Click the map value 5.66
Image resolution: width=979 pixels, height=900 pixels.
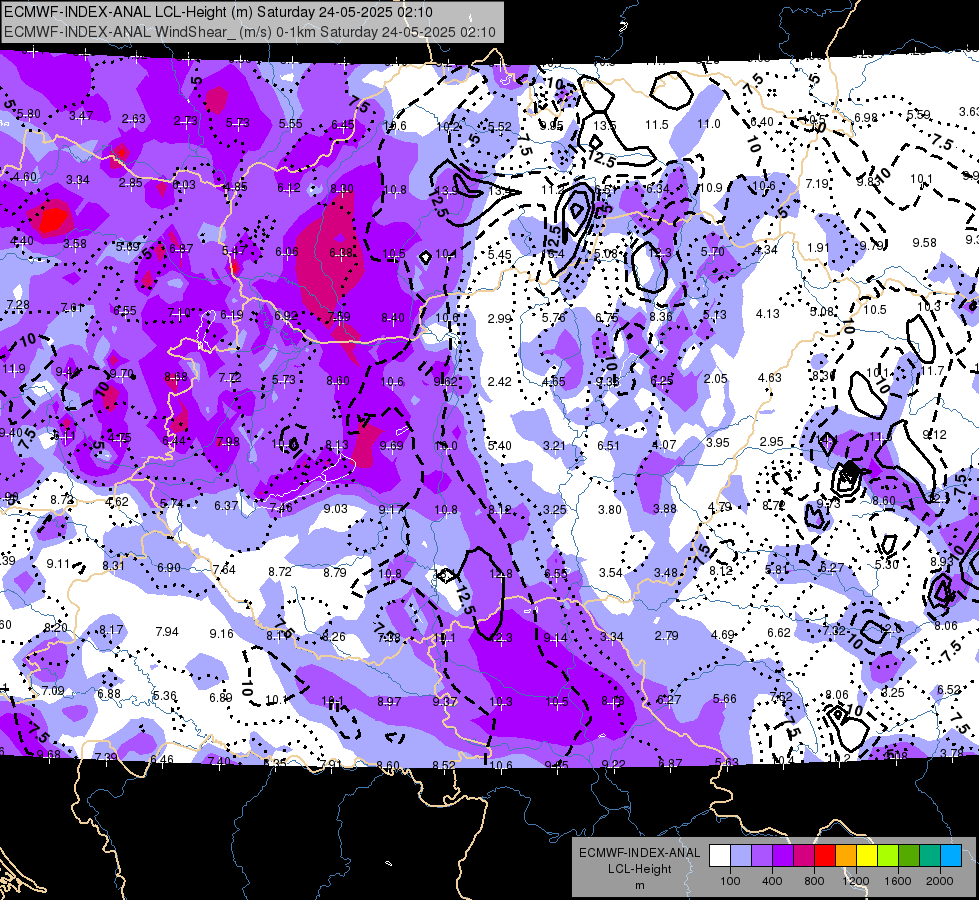[724, 698]
